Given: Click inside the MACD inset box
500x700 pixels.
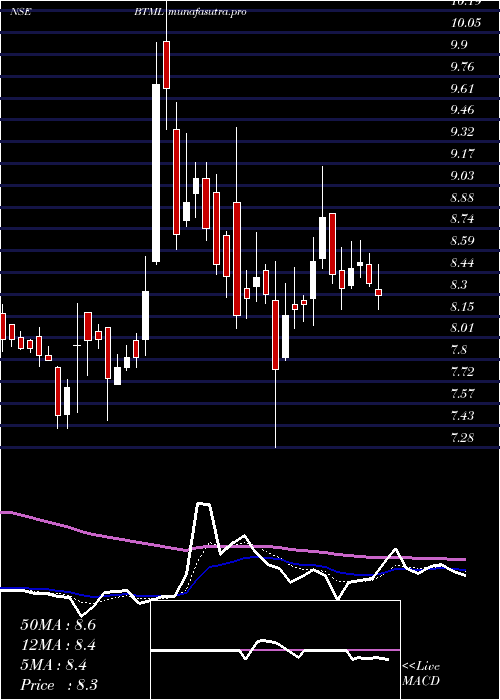Looking at the screenshot, I should coord(275,650).
